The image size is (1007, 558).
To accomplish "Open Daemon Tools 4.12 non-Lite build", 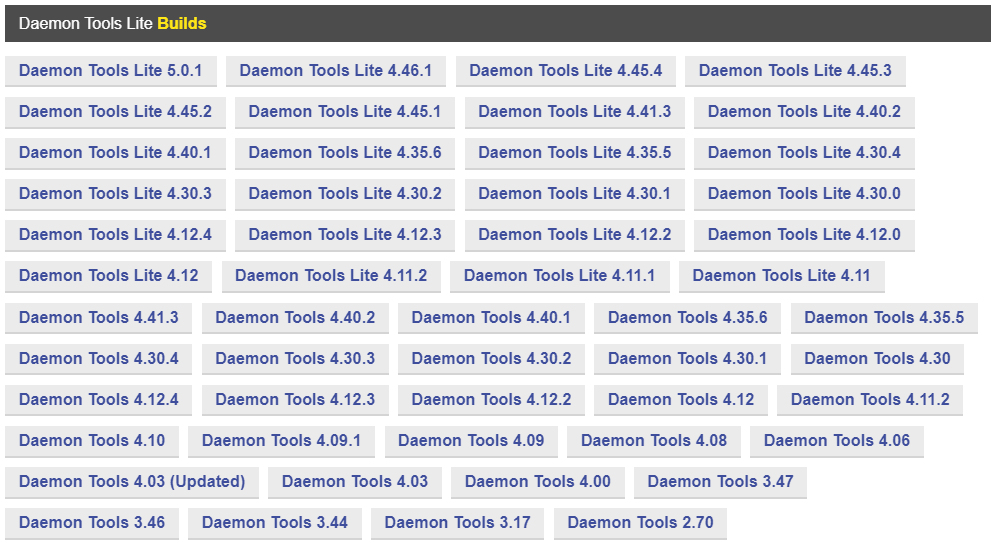I will pyautogui.click(x=681, y=400).
